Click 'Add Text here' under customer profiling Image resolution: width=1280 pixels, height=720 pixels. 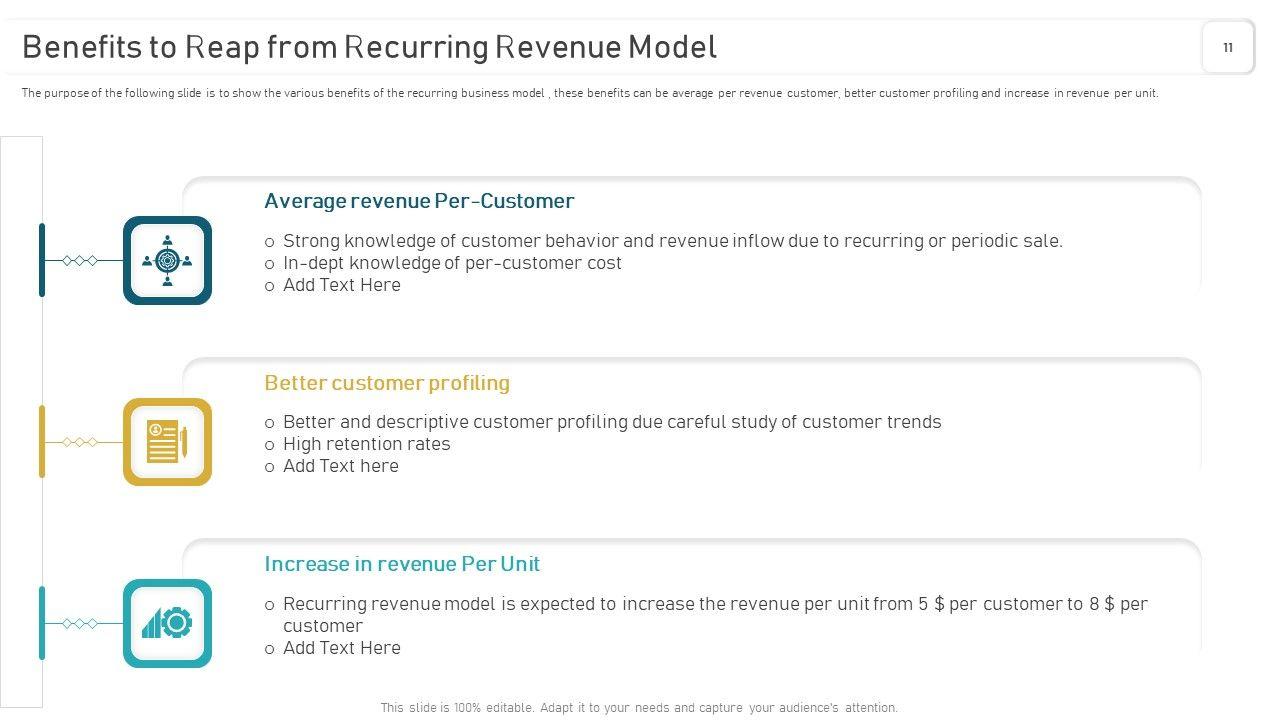click(341, 466)
